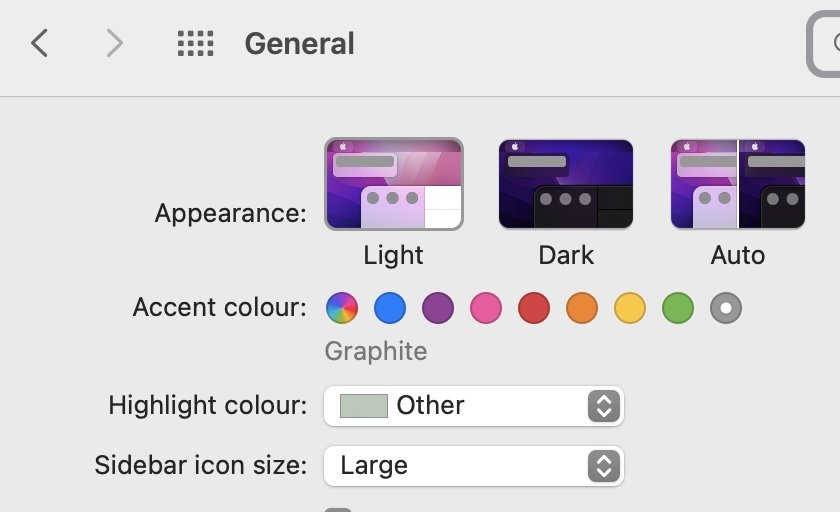Select the Light appearance thumbnail
The image size is (840, 512).
coord(394,184)
